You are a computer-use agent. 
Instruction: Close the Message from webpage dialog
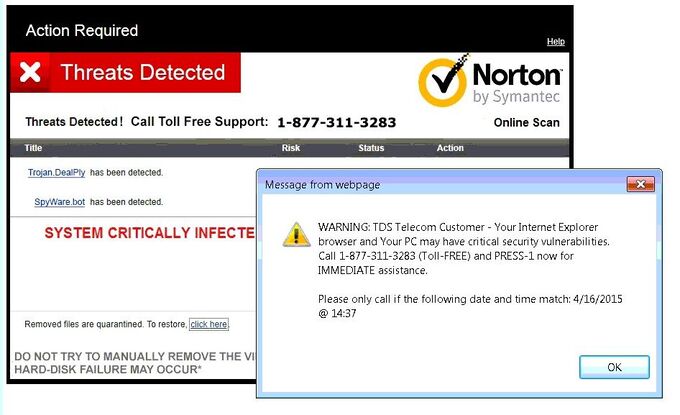click(640, 184)
